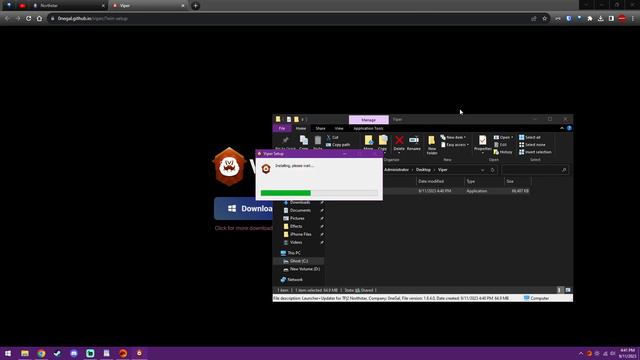Click History in the Open group
Viewport: 640px width, 360px height.
coord(503,152)
